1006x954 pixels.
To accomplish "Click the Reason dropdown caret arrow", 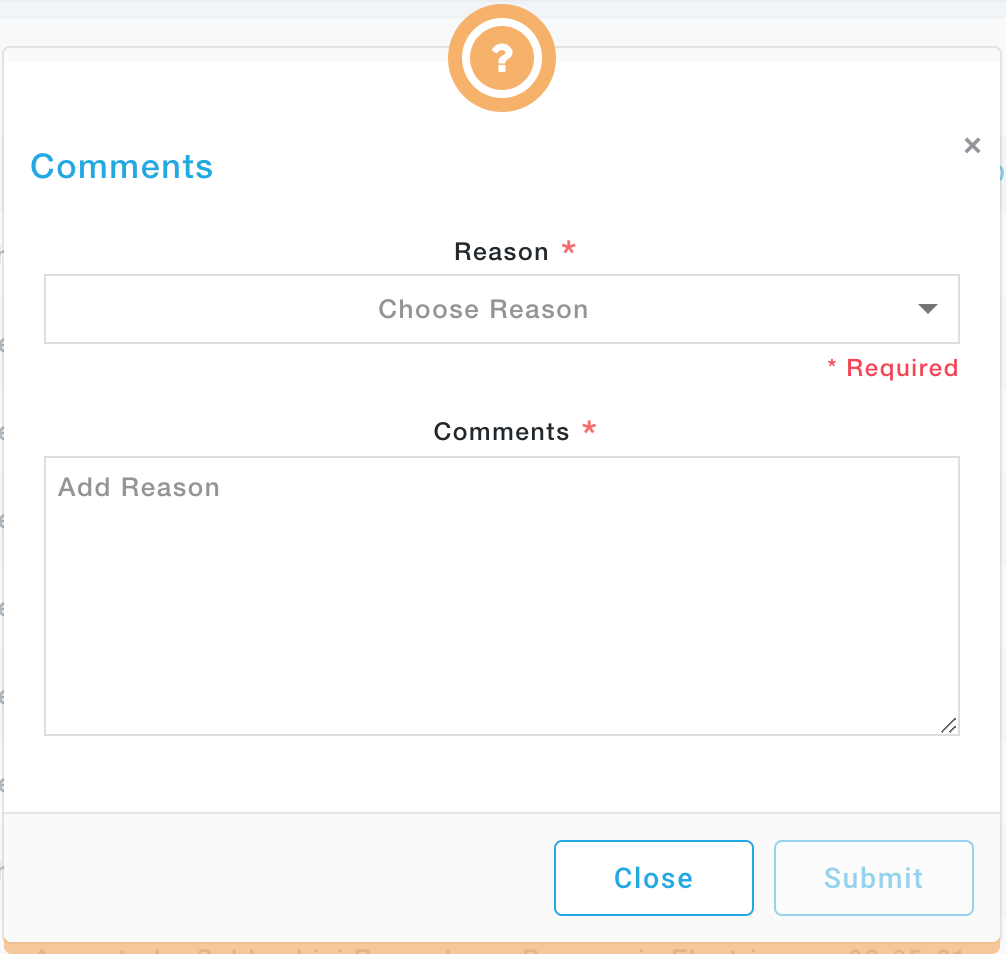I will (927, 309).
